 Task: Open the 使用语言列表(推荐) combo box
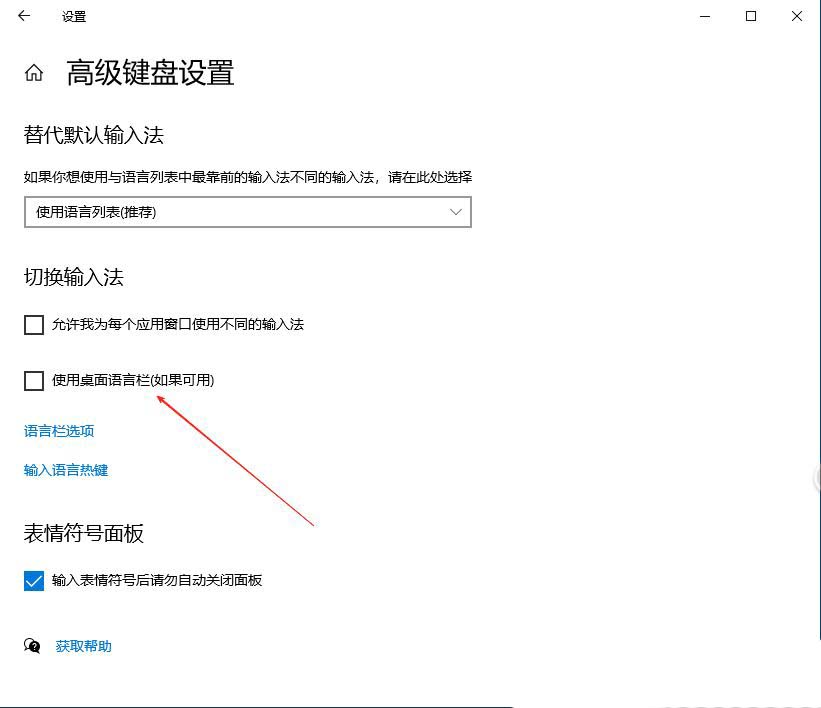(x=247, y=212)
